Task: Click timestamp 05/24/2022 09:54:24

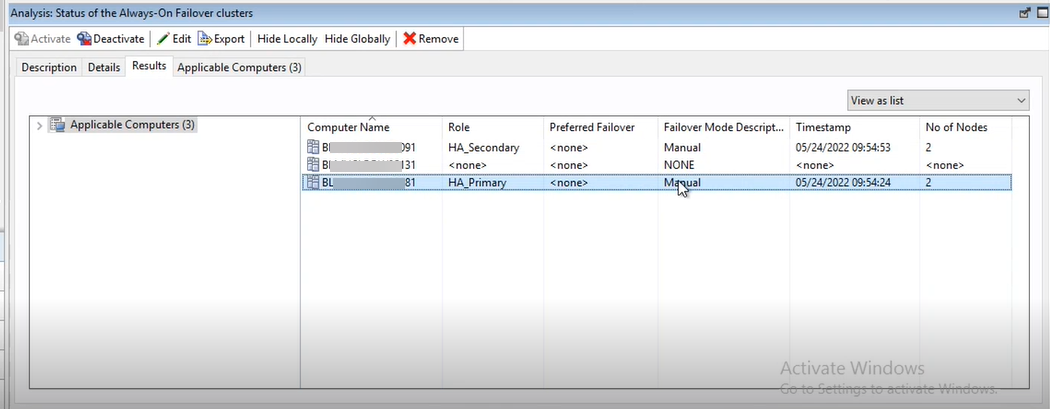Action: coord(842,182)
